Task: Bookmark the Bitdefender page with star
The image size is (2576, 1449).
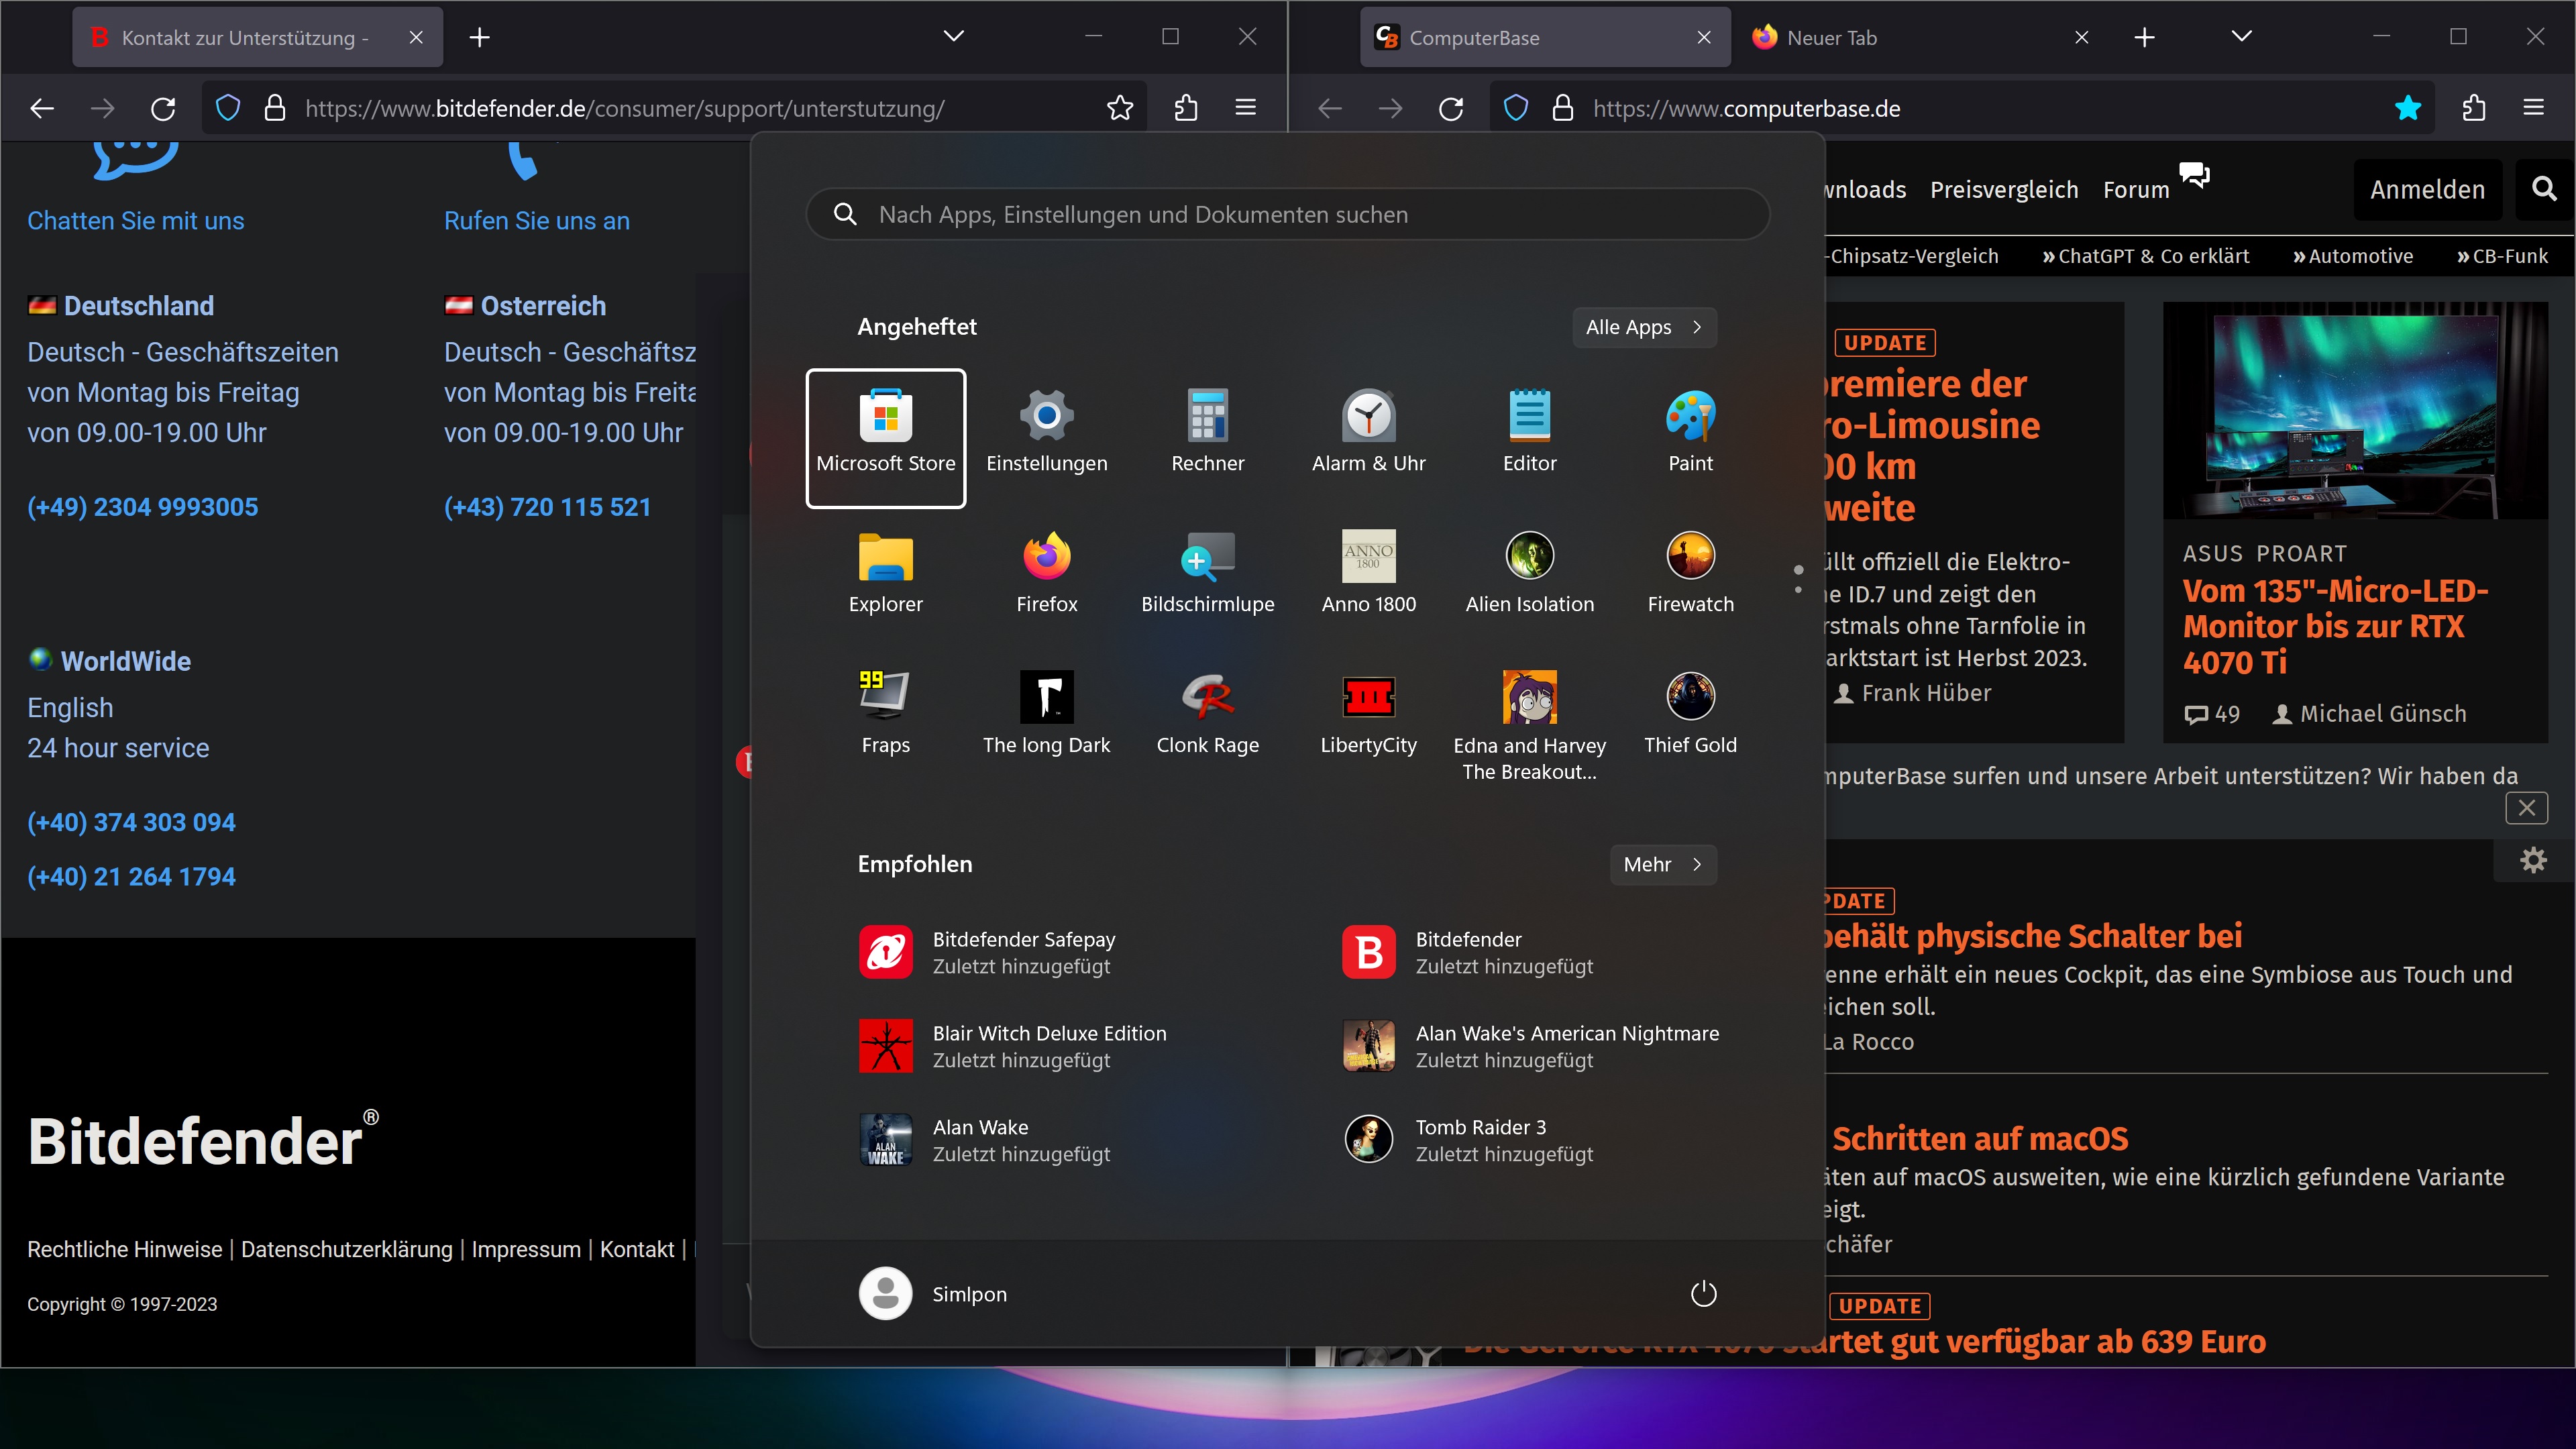Action: click(x=1120, y=108)
